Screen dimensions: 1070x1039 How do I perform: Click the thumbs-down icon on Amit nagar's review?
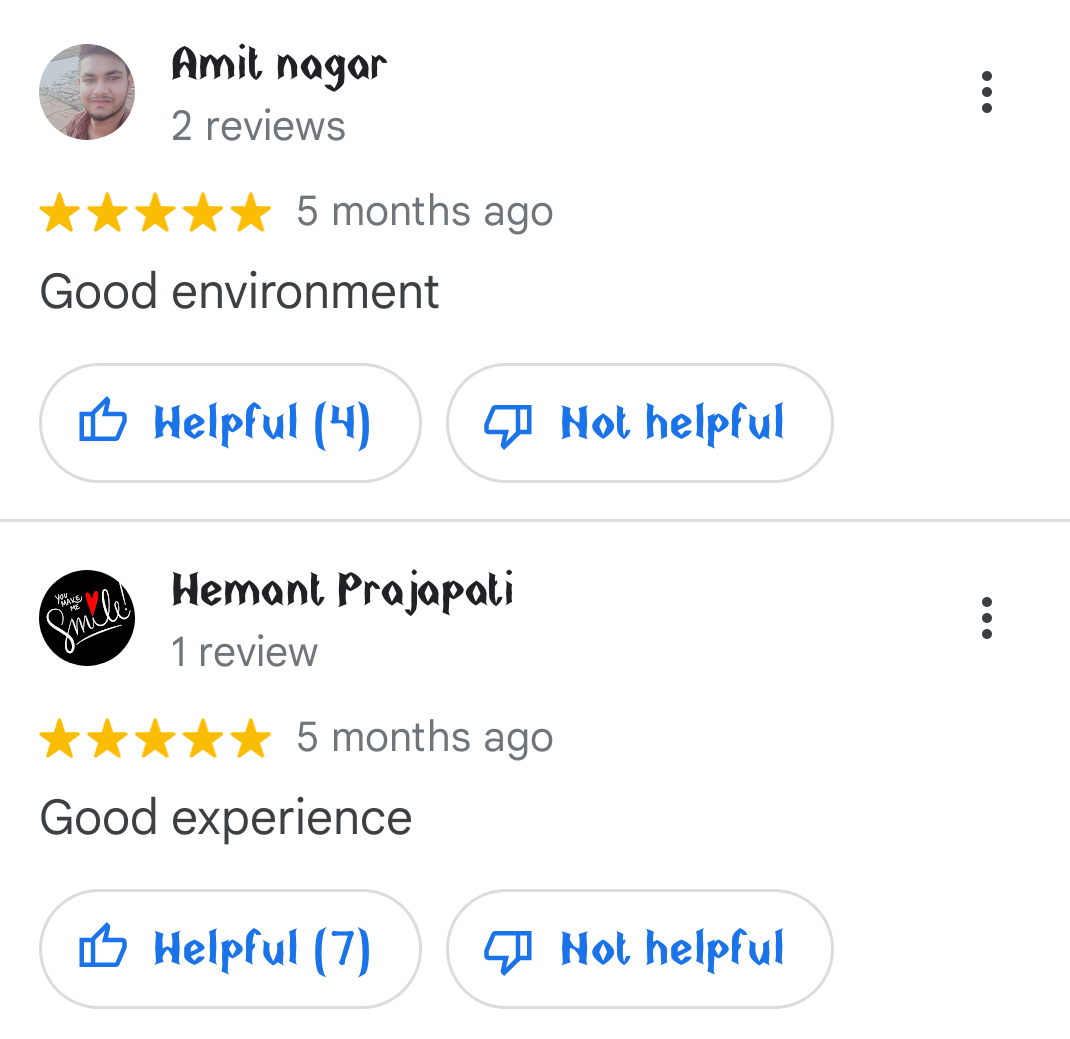508,425
